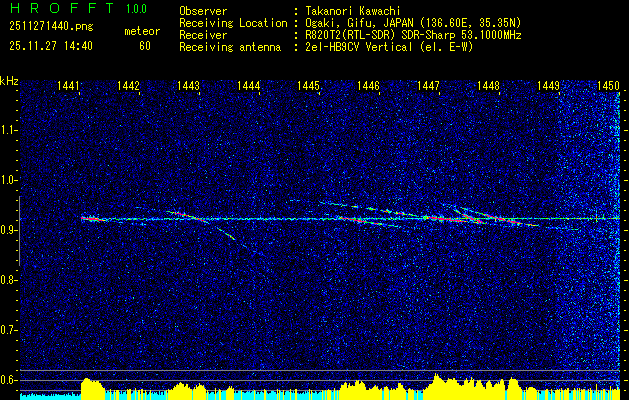Click the 1443 time axis marker
The image size is (629, 400).
pos(188,85)
